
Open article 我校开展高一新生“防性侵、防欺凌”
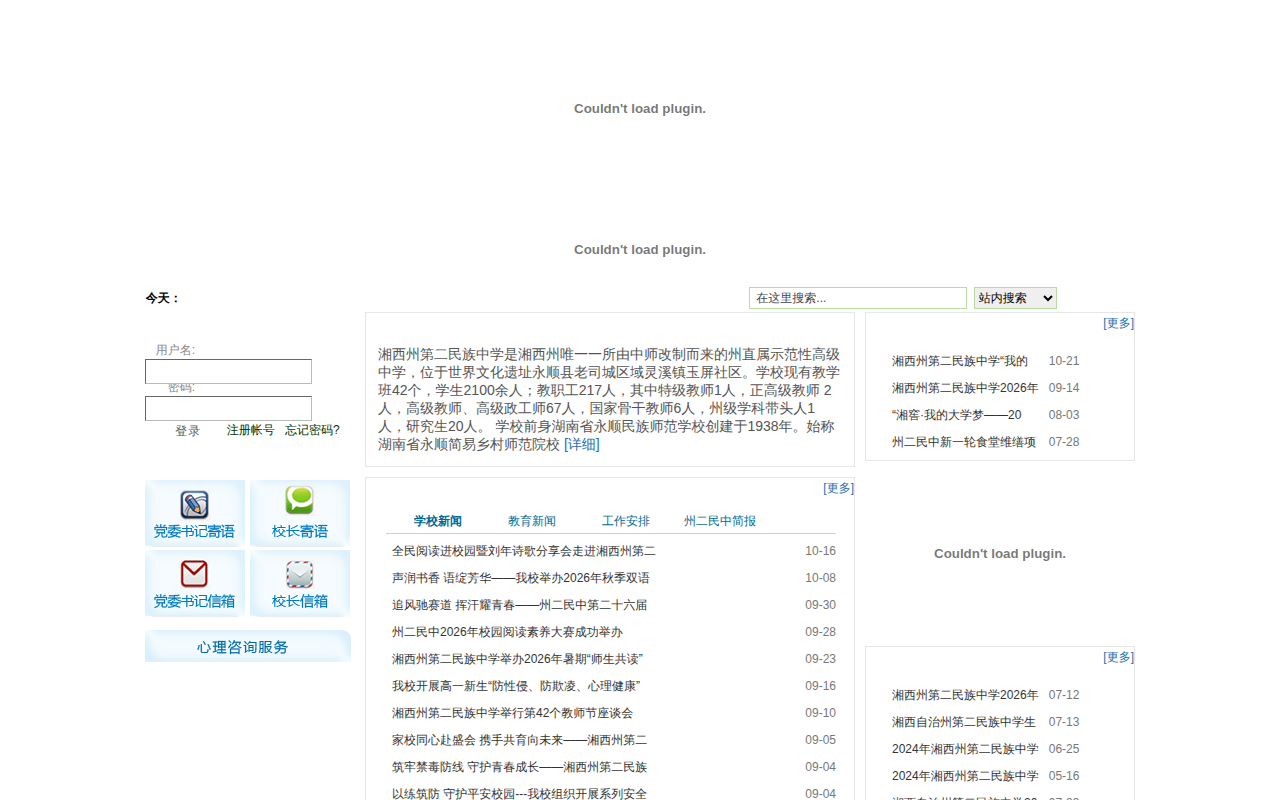(516, 686)
